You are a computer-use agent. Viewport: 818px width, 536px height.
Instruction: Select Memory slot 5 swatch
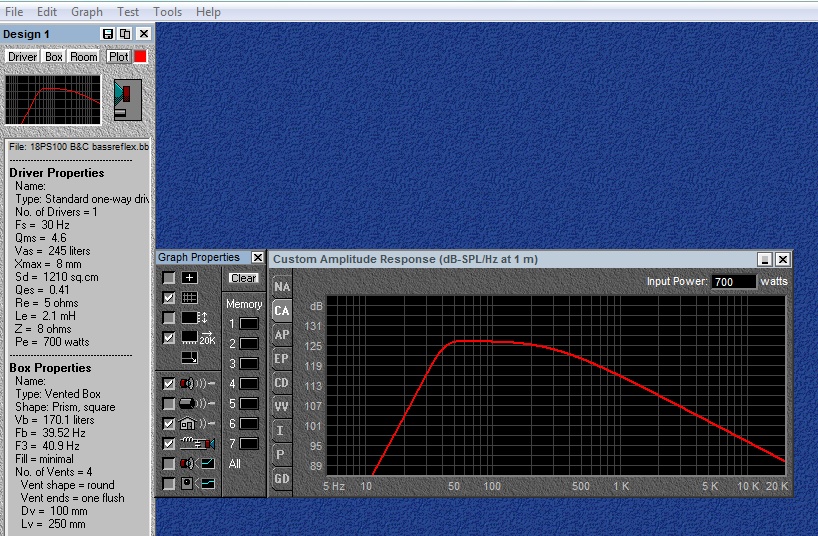(x=249, y=403)
